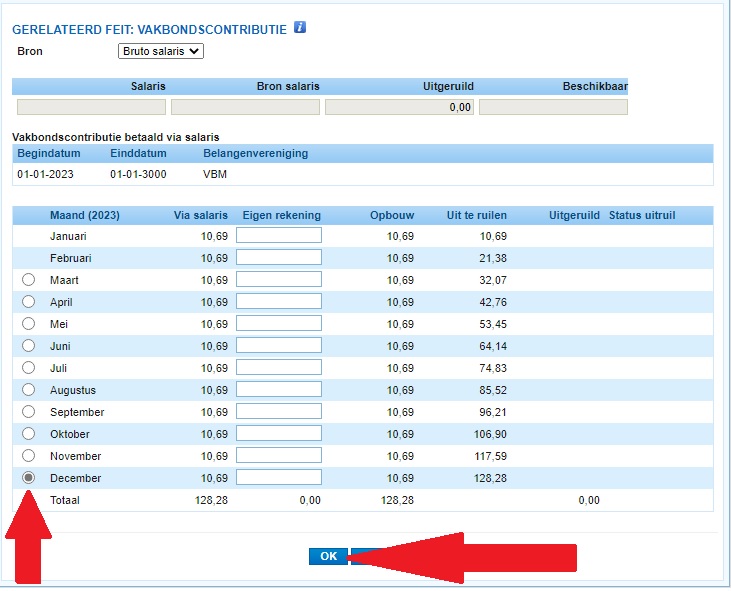The width and height of the screenshot is (731, 591).
Task: Open the info icon beside Vakbondscontributie heading
Action: click(300, 27)
